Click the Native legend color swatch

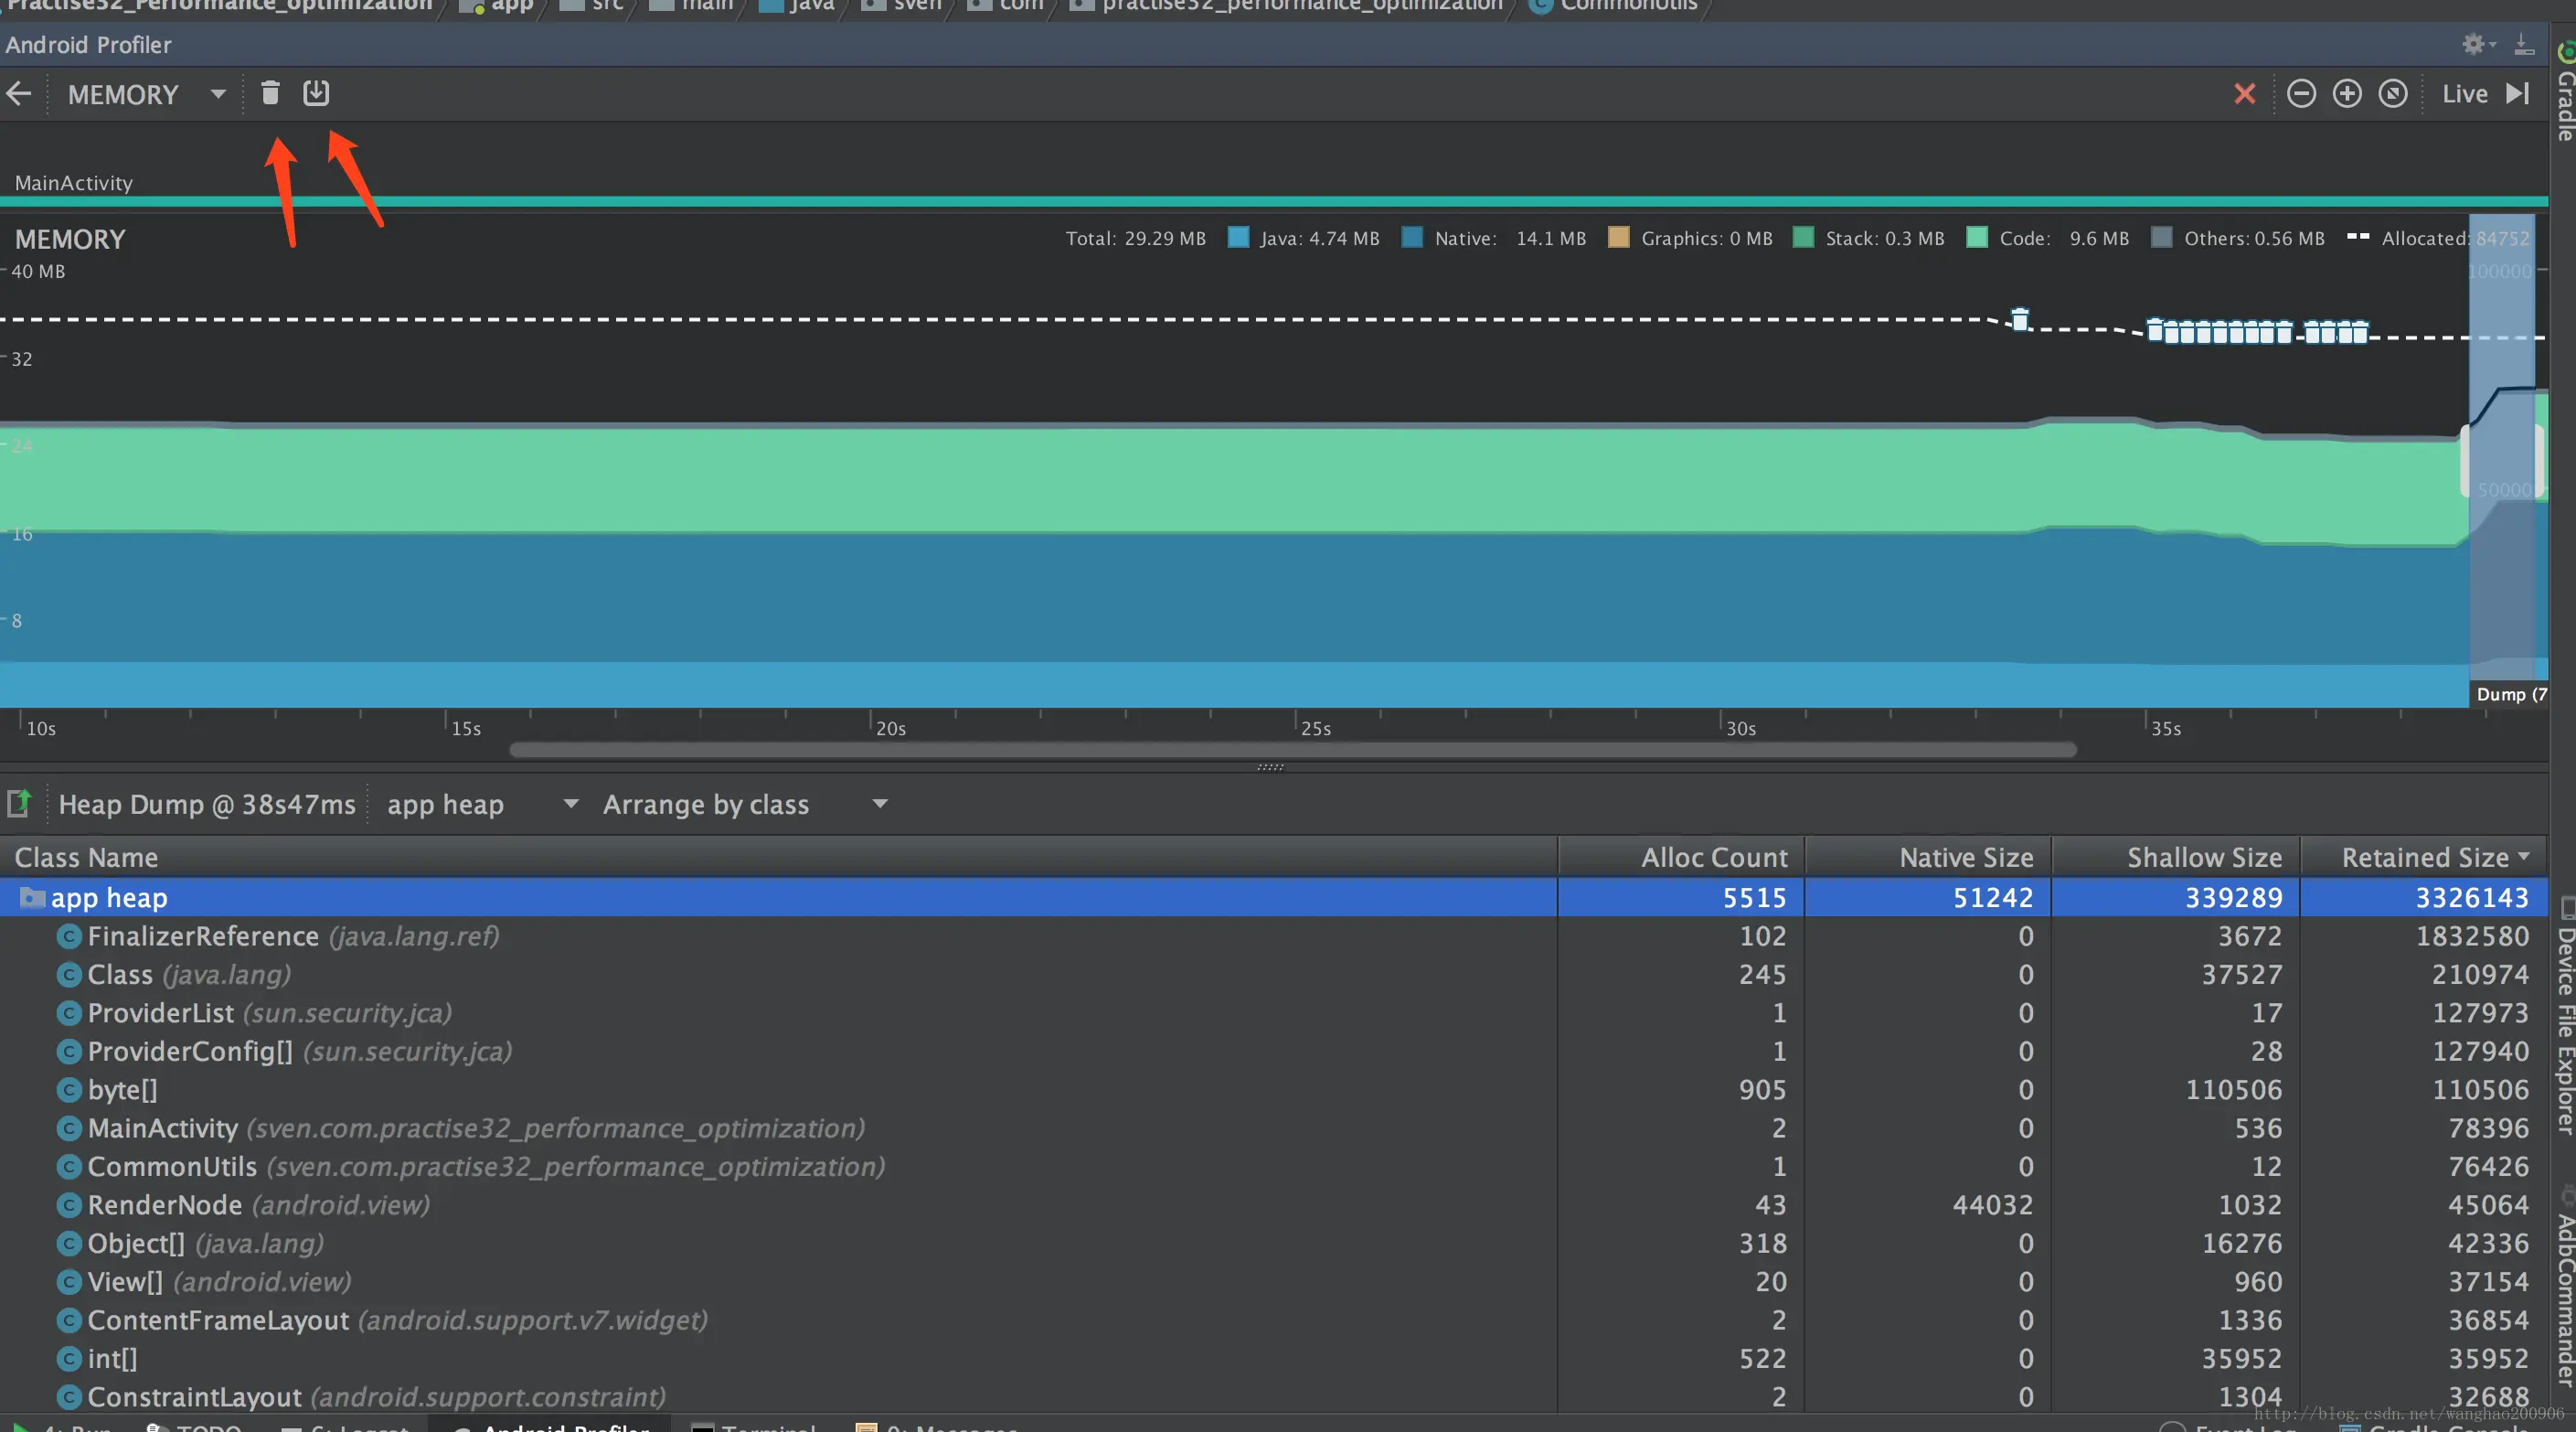pyautogui.click(x=1412, y=238)
